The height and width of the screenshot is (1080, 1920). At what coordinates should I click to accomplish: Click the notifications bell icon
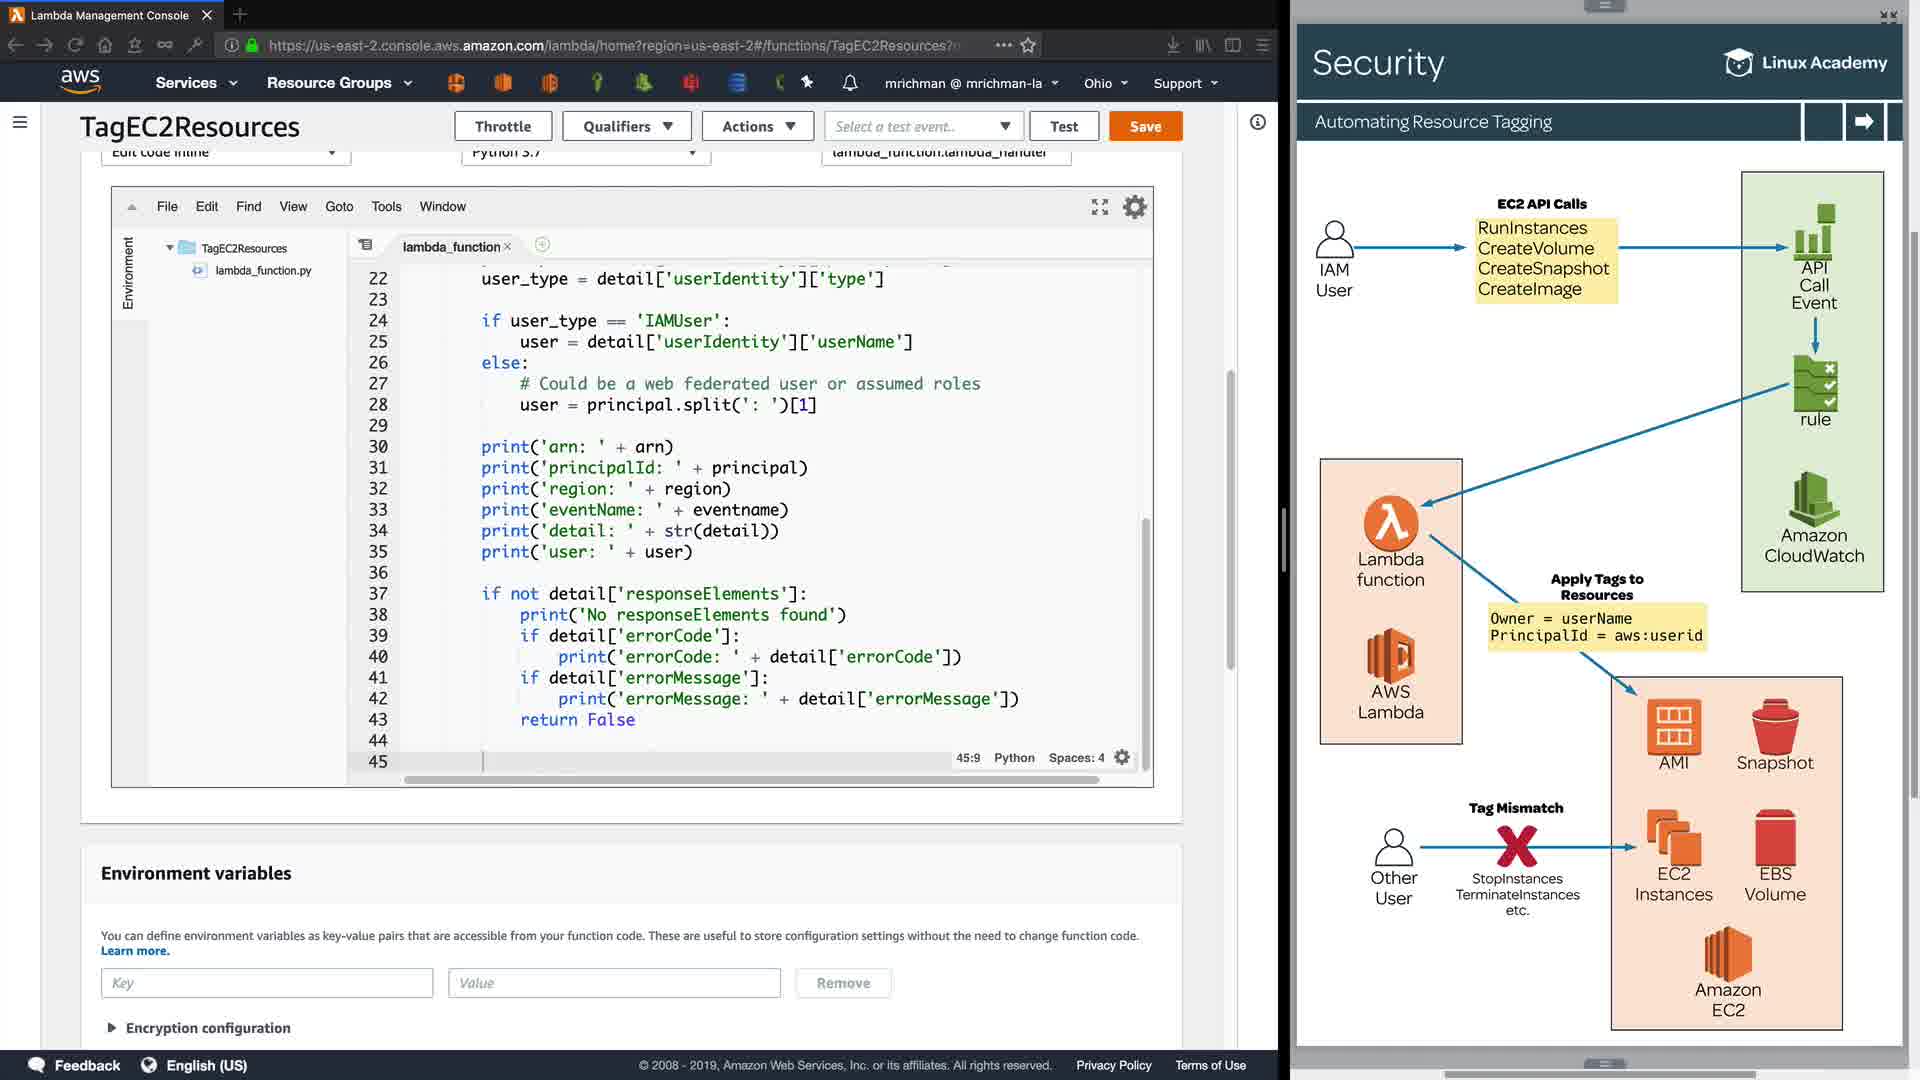[x=850, y=83]
